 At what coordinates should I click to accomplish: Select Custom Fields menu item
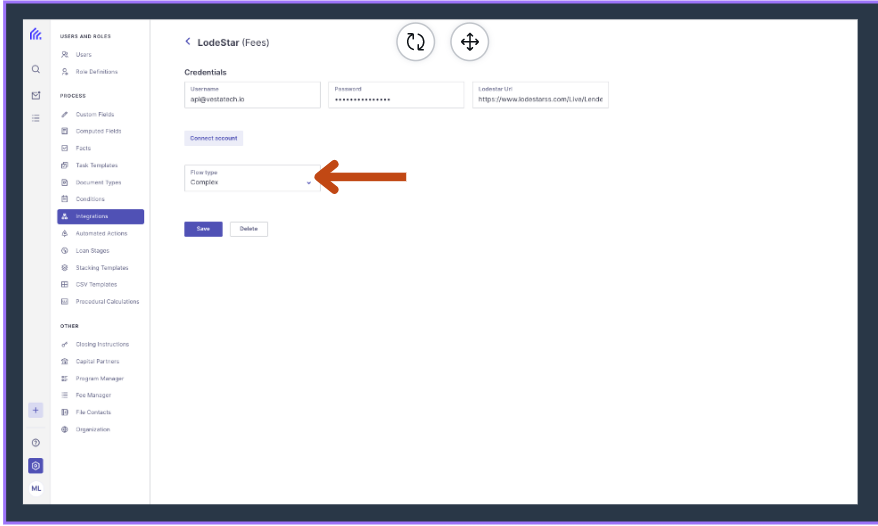click(x=94, y=114)
